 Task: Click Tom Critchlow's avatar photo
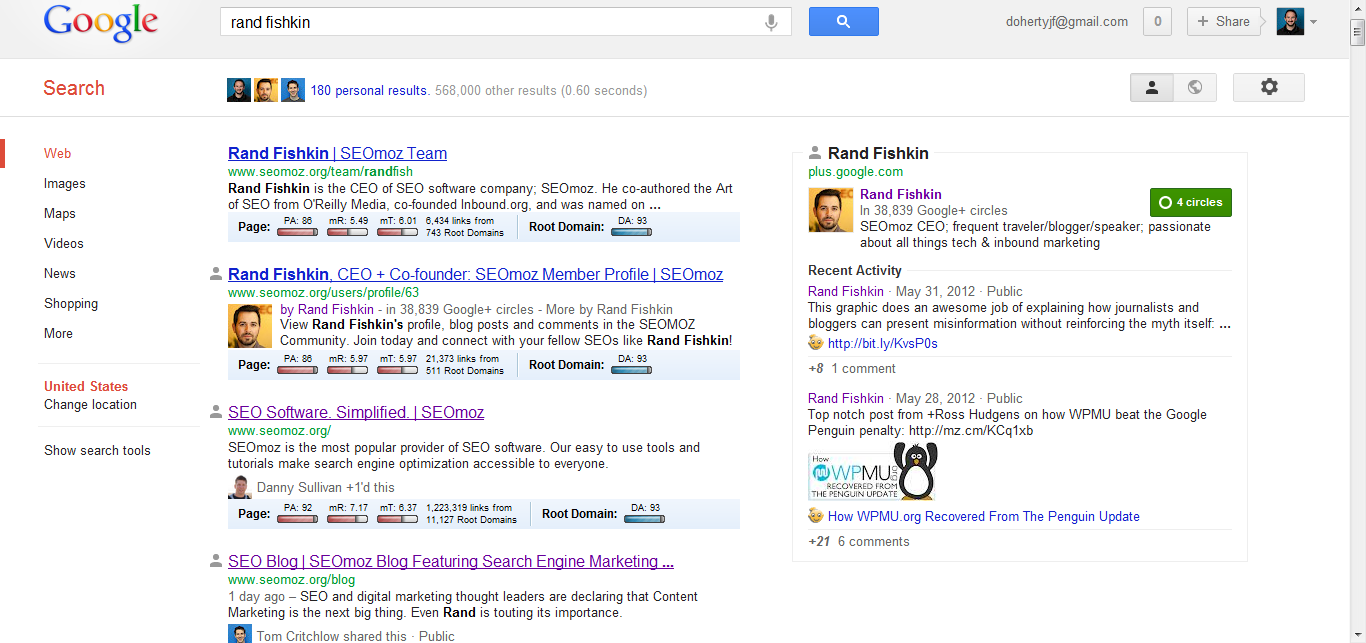tap(240, 635)
